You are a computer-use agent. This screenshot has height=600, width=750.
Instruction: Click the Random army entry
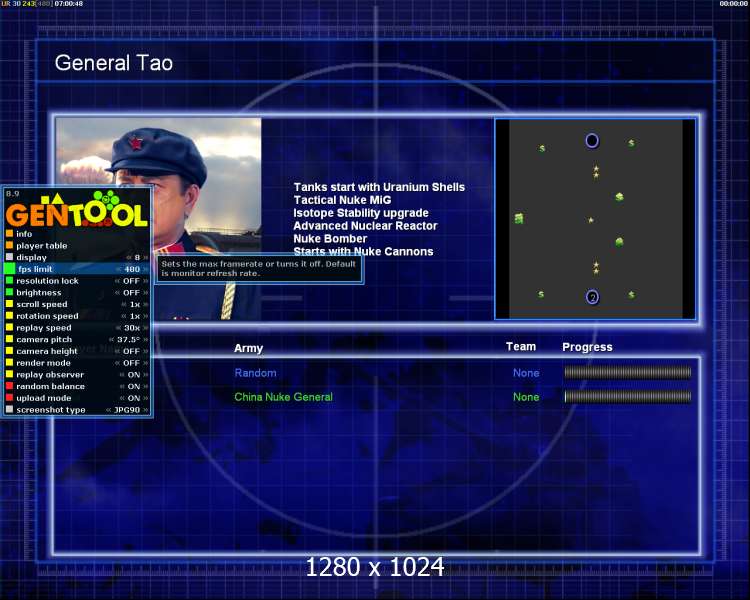[255, 373]
